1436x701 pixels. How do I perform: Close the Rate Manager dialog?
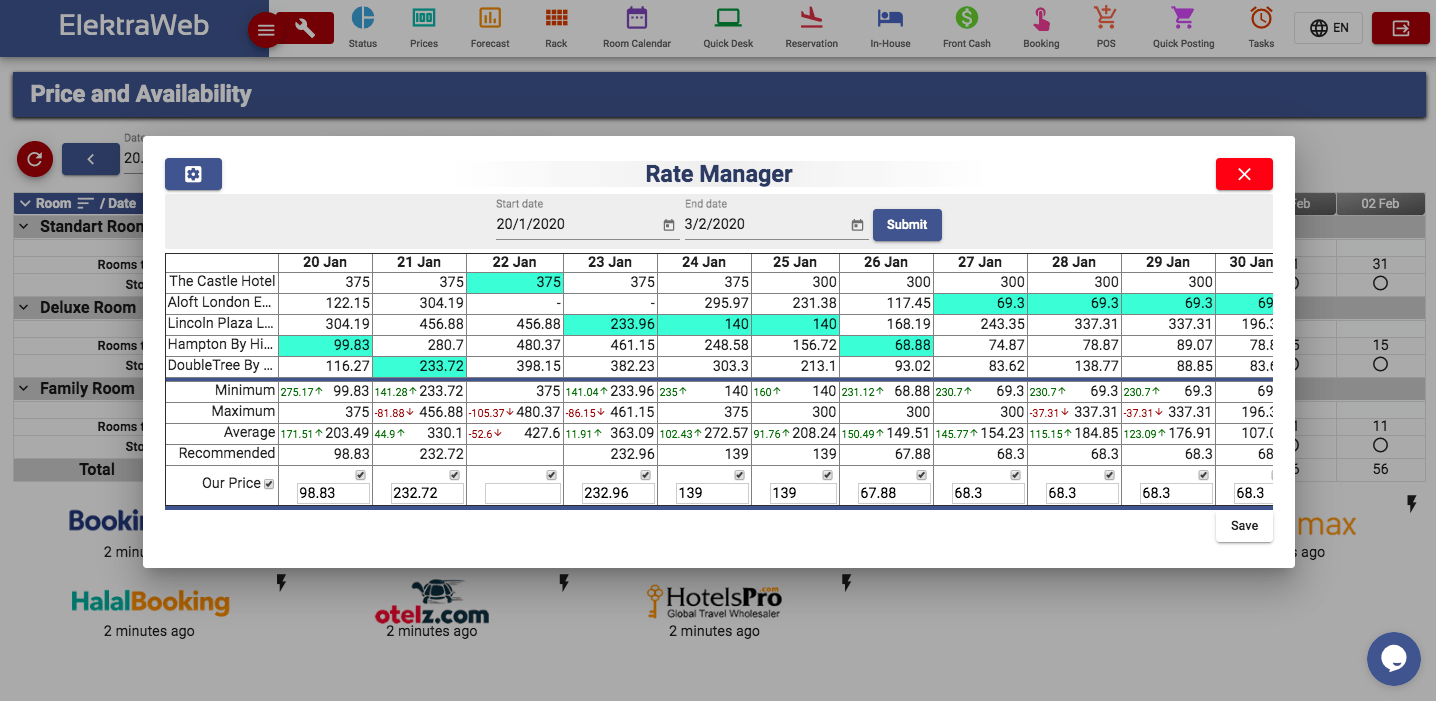pyautogui.click(x=1244, y=174)
